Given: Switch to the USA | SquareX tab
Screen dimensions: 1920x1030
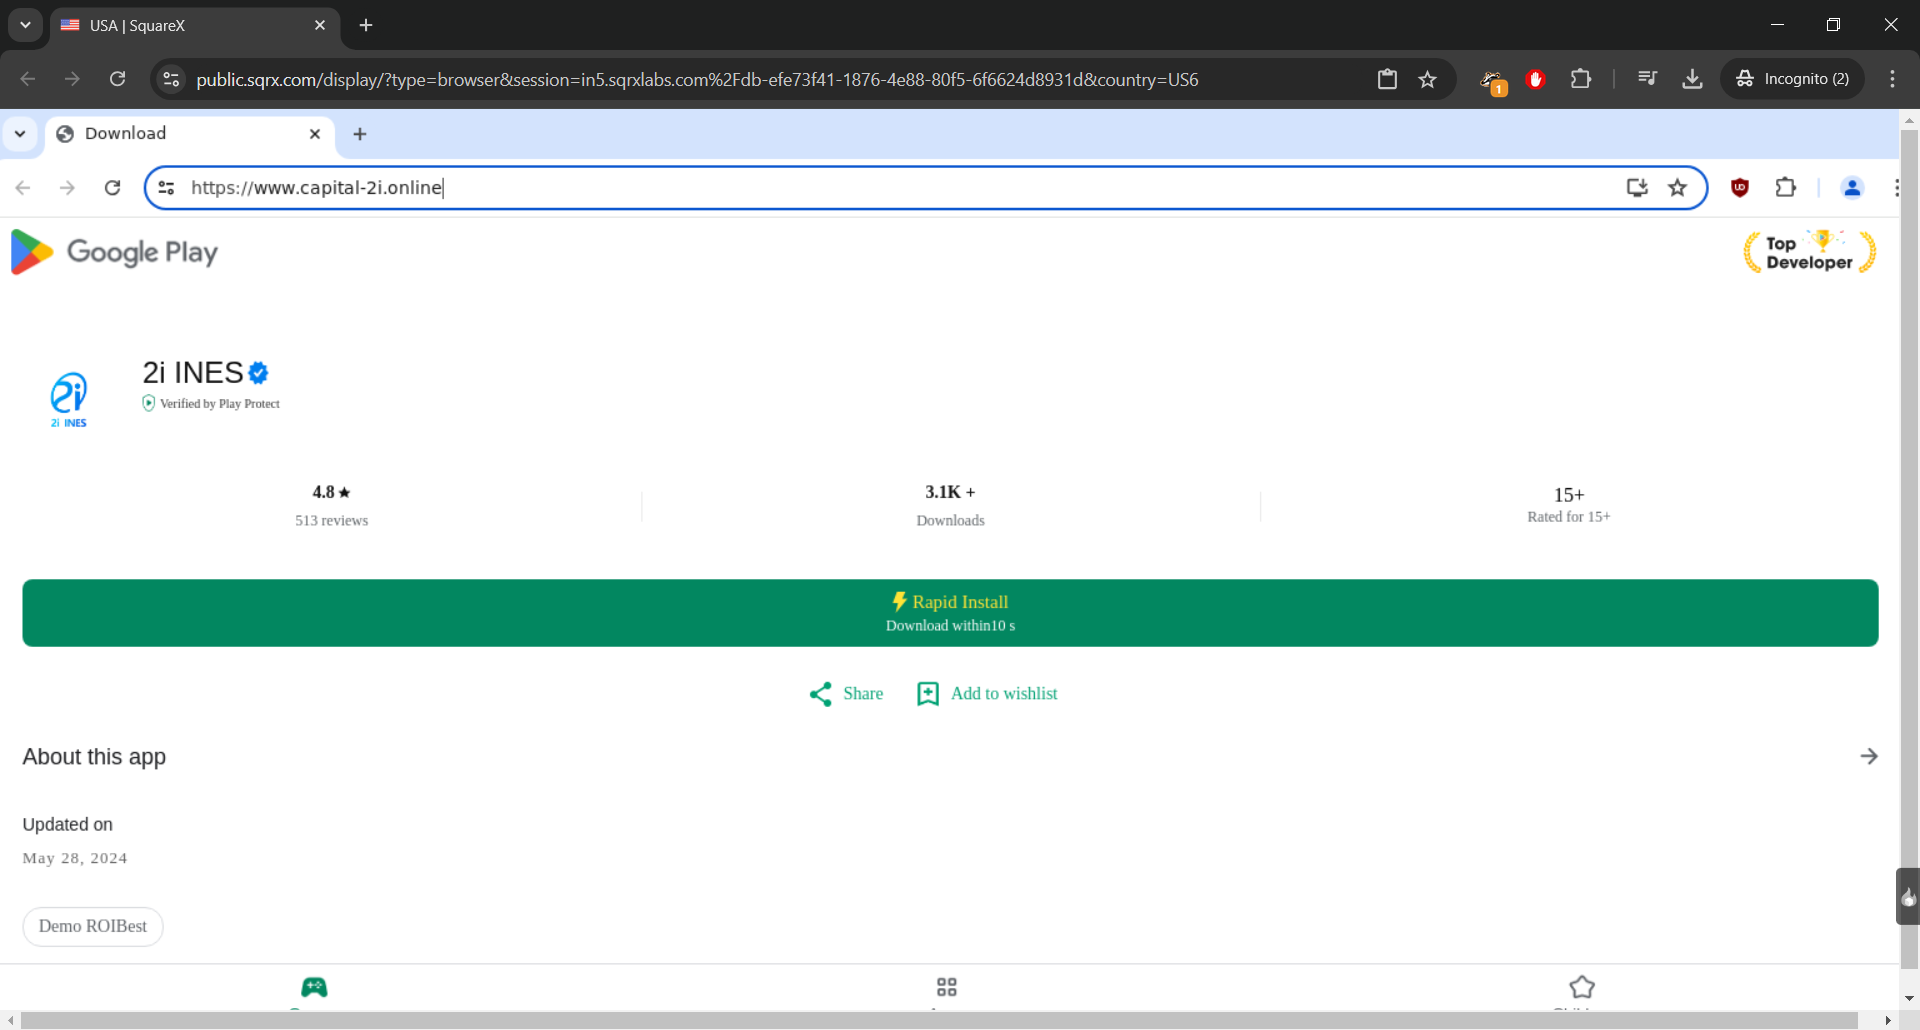Looking at the screenshot, I should click(x=190, y=25).
